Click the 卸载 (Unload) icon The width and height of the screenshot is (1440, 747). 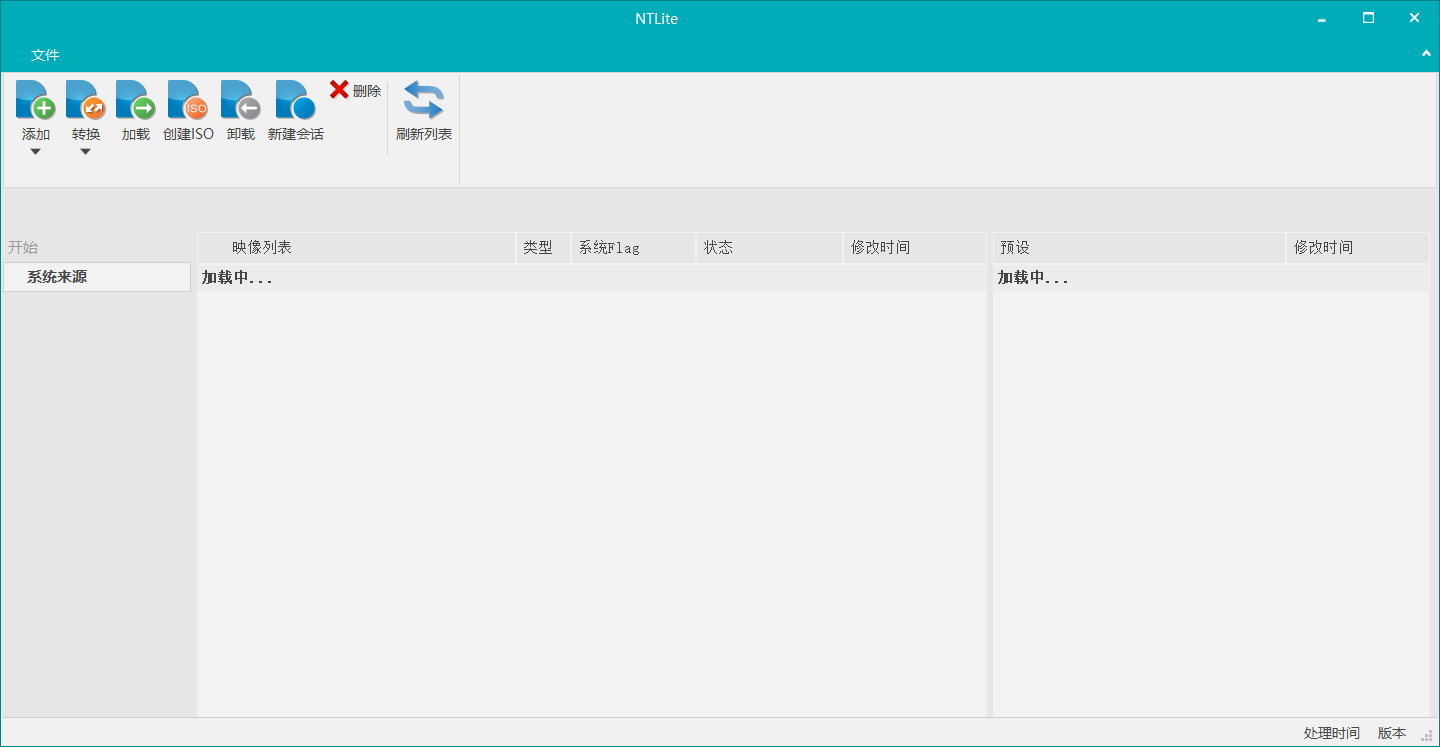coord(241,100)
